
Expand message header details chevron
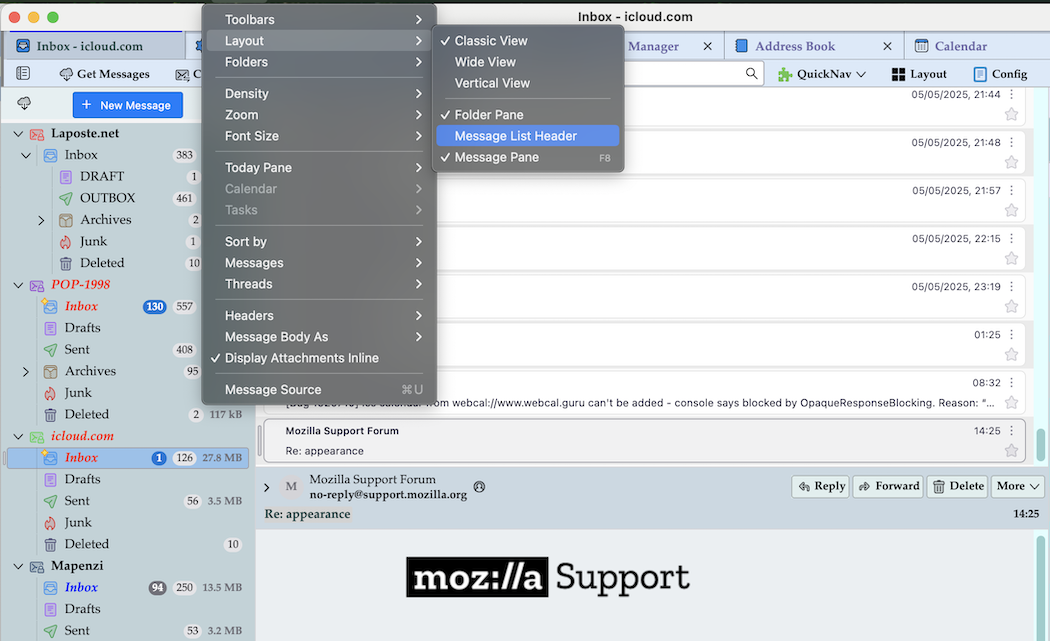point(267,488)
